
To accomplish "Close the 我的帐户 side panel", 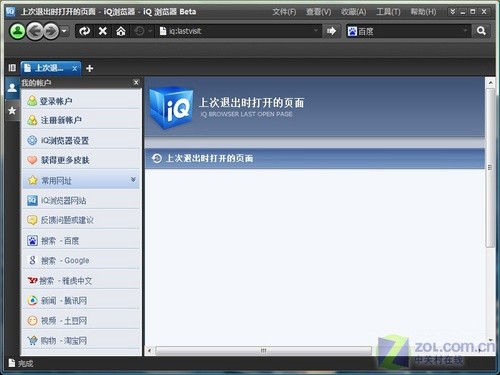I will [x=136, y=82].
